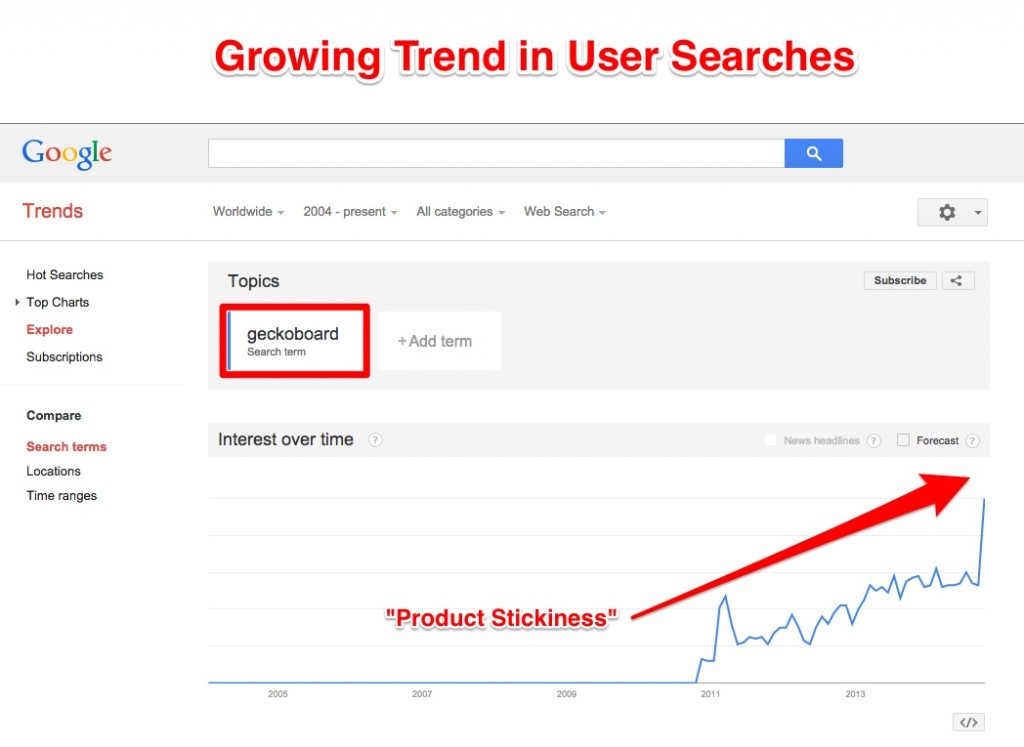Click the Google logo
Image resolution: width=1024 pixels, height=747 pixels.
[64, 152]
